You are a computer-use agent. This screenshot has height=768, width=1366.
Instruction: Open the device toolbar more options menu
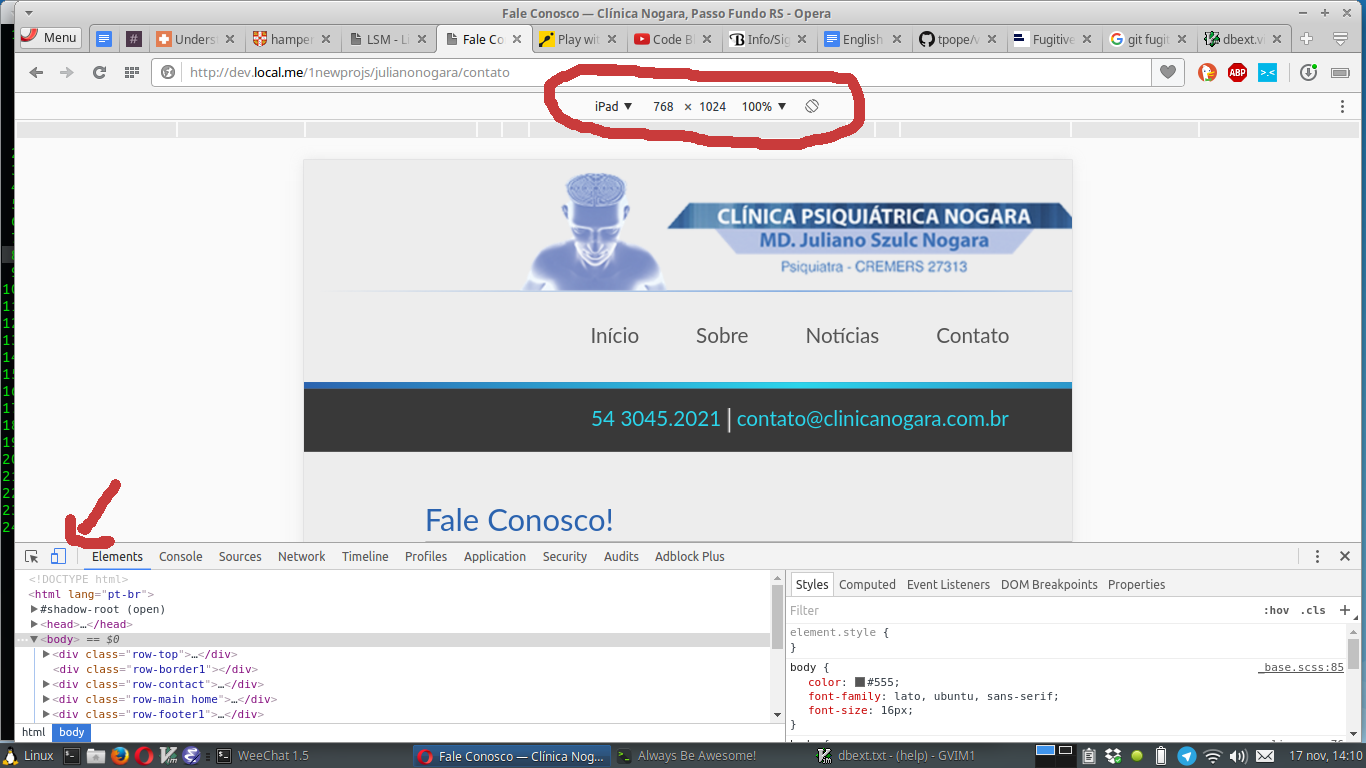coord(1343,106)
